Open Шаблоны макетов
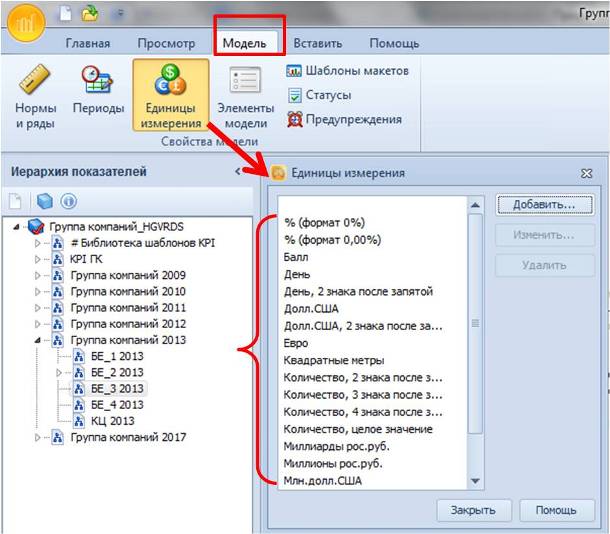The image size is (610, 534). tap(347, 71)
